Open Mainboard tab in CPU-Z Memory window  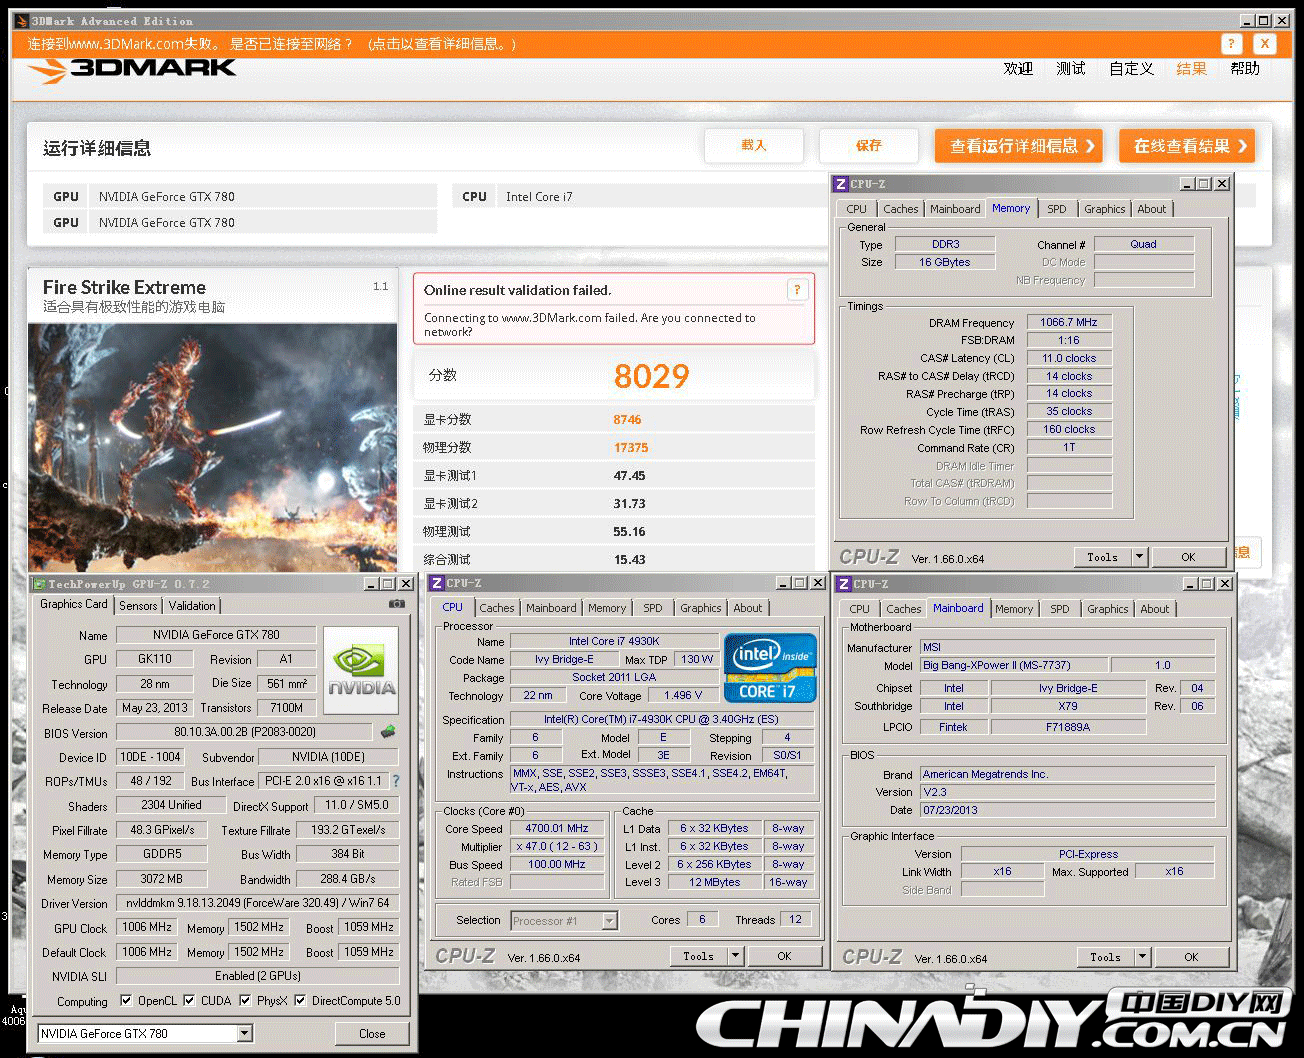pos(955,209)
